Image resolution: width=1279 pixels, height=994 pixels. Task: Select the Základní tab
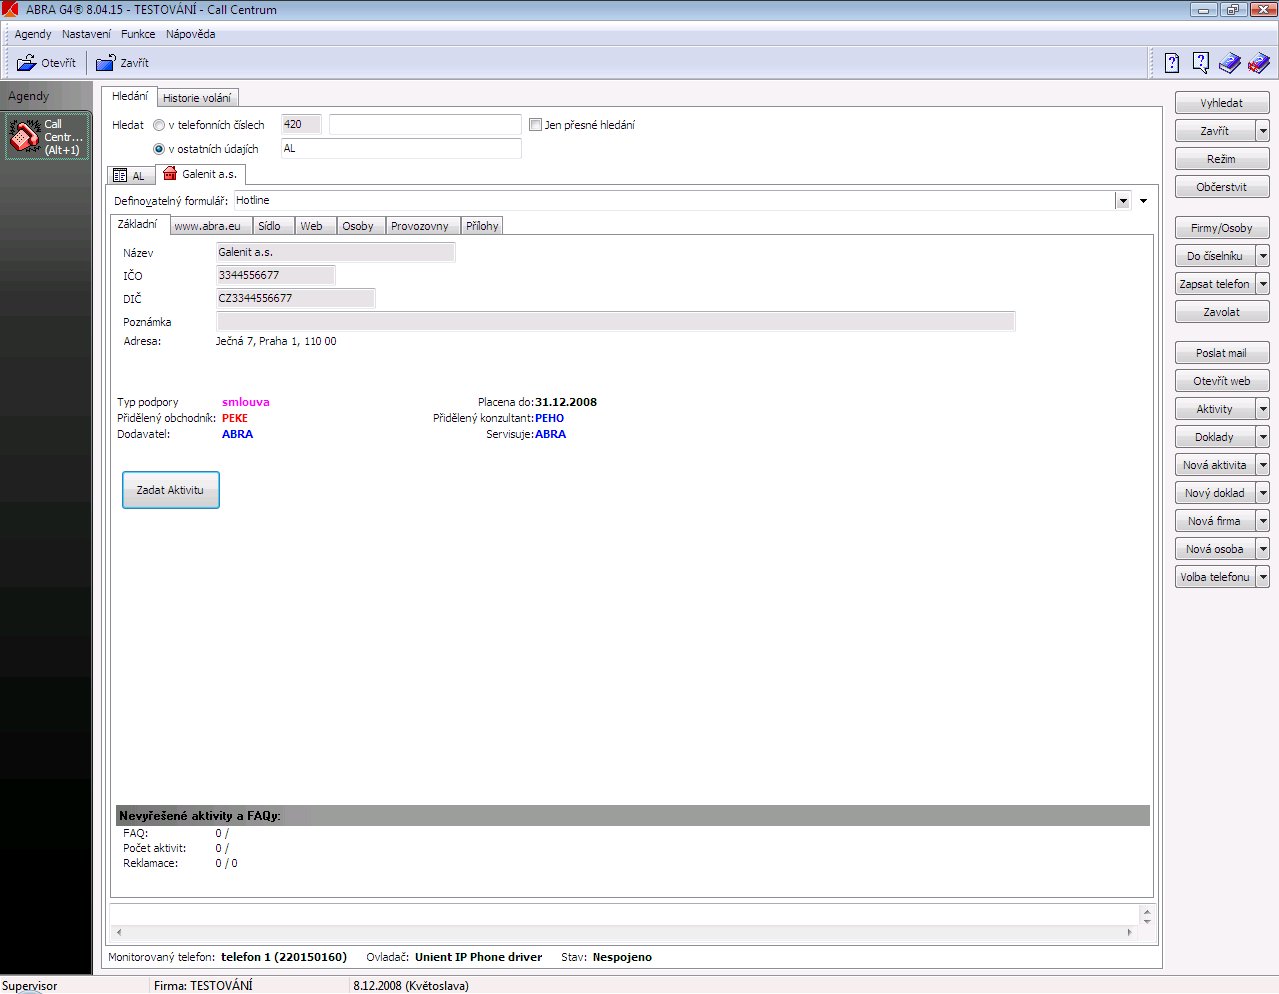tap(138, 224)
